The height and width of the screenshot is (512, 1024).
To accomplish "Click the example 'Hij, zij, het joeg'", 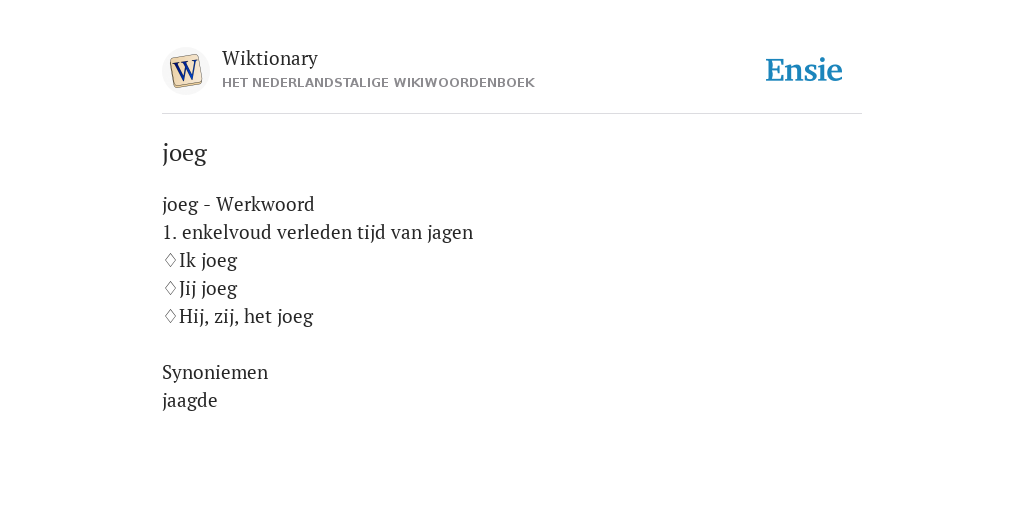I will 246,317.
